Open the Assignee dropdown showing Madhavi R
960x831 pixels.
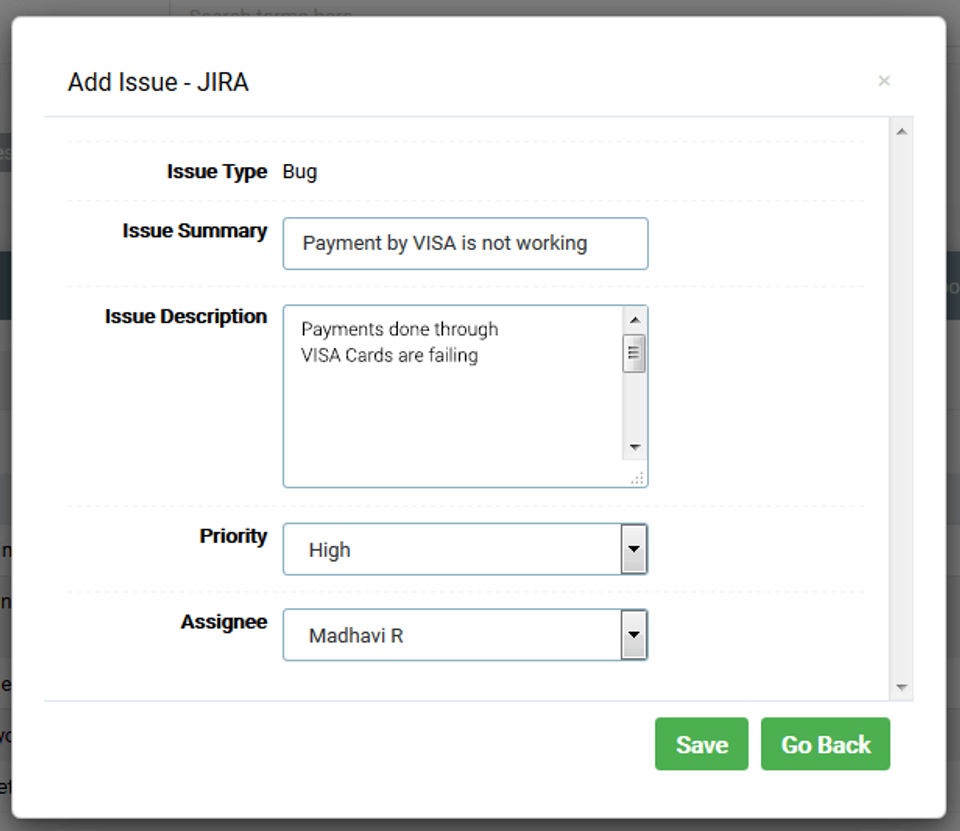(x=465, y=635)
